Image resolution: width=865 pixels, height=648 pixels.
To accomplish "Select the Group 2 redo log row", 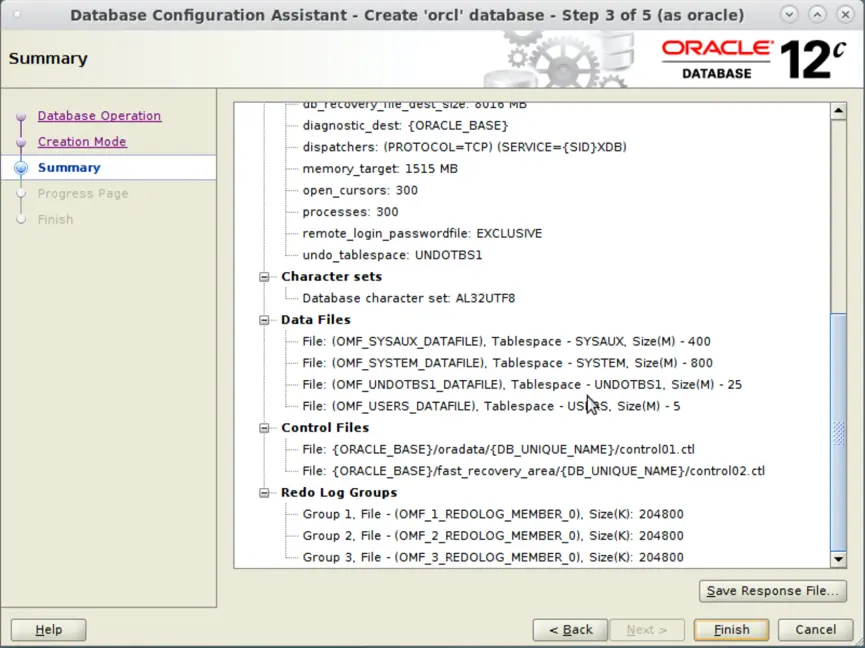I will pos(493,536).
